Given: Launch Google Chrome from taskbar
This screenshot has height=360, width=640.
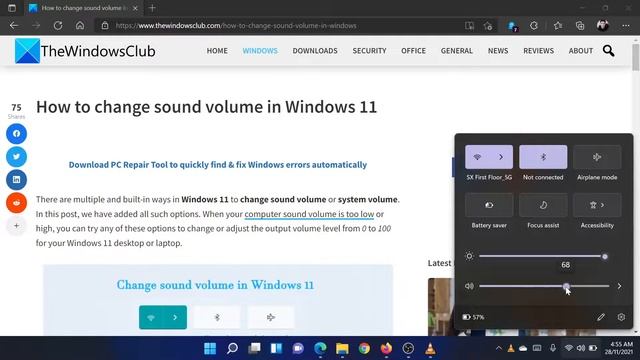Looking at the screenshot, I should pos(364,349).
